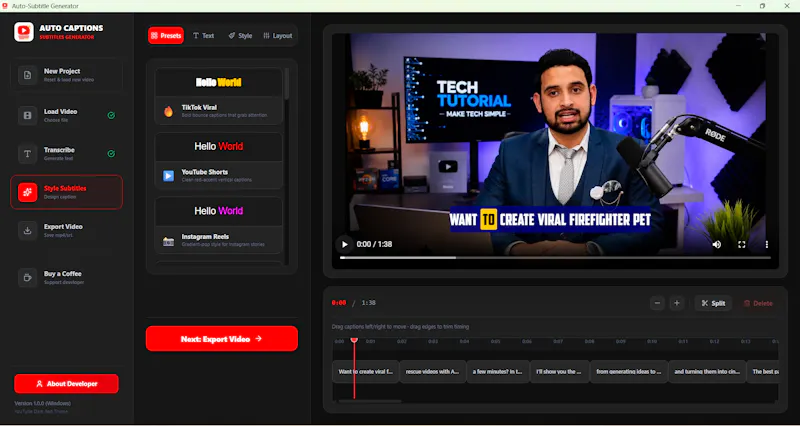Click the YouTube Shorts play icon
The width and height of the screenshot is (800, 426).
point(168,176)
